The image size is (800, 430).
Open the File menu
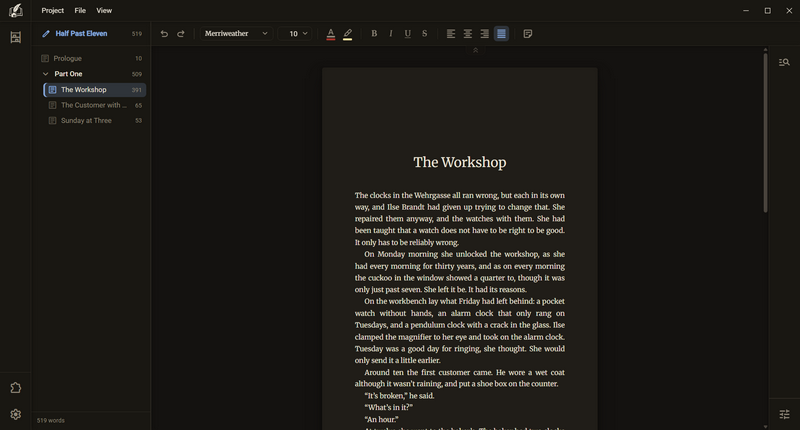(80, 10)
